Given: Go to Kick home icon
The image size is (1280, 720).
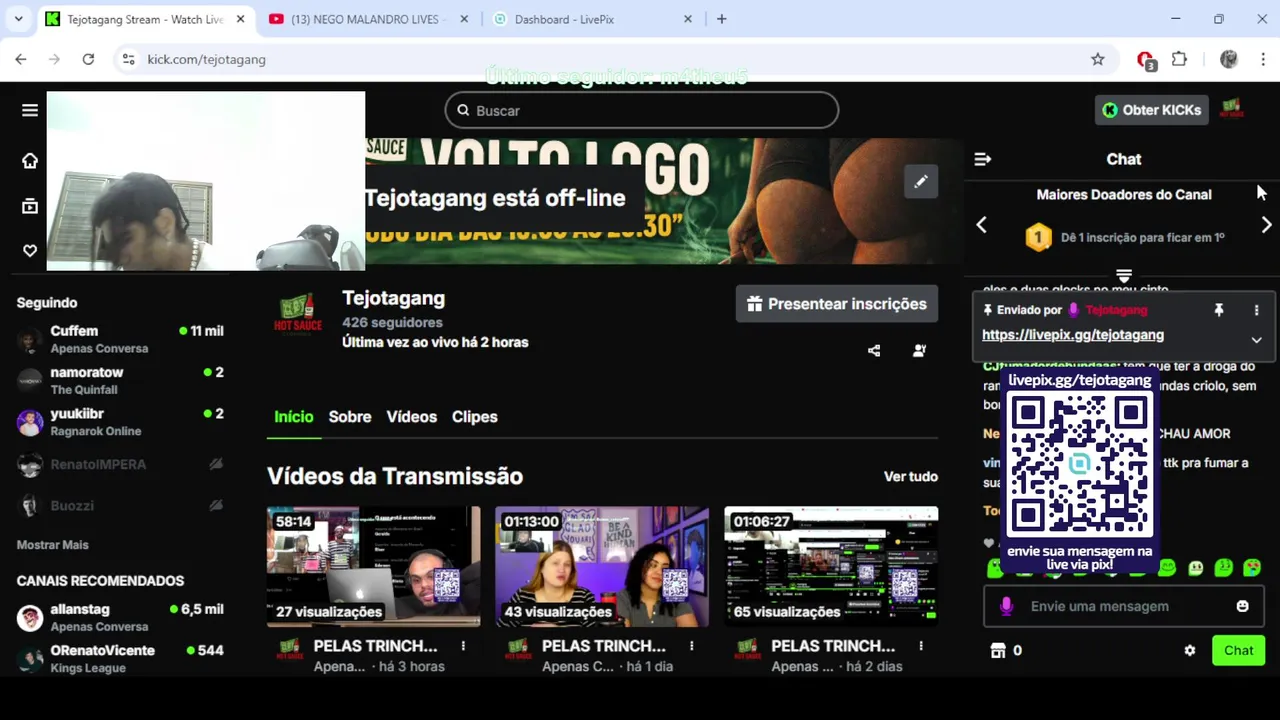Looking at the screenshot, I should [x=30, y=161].
